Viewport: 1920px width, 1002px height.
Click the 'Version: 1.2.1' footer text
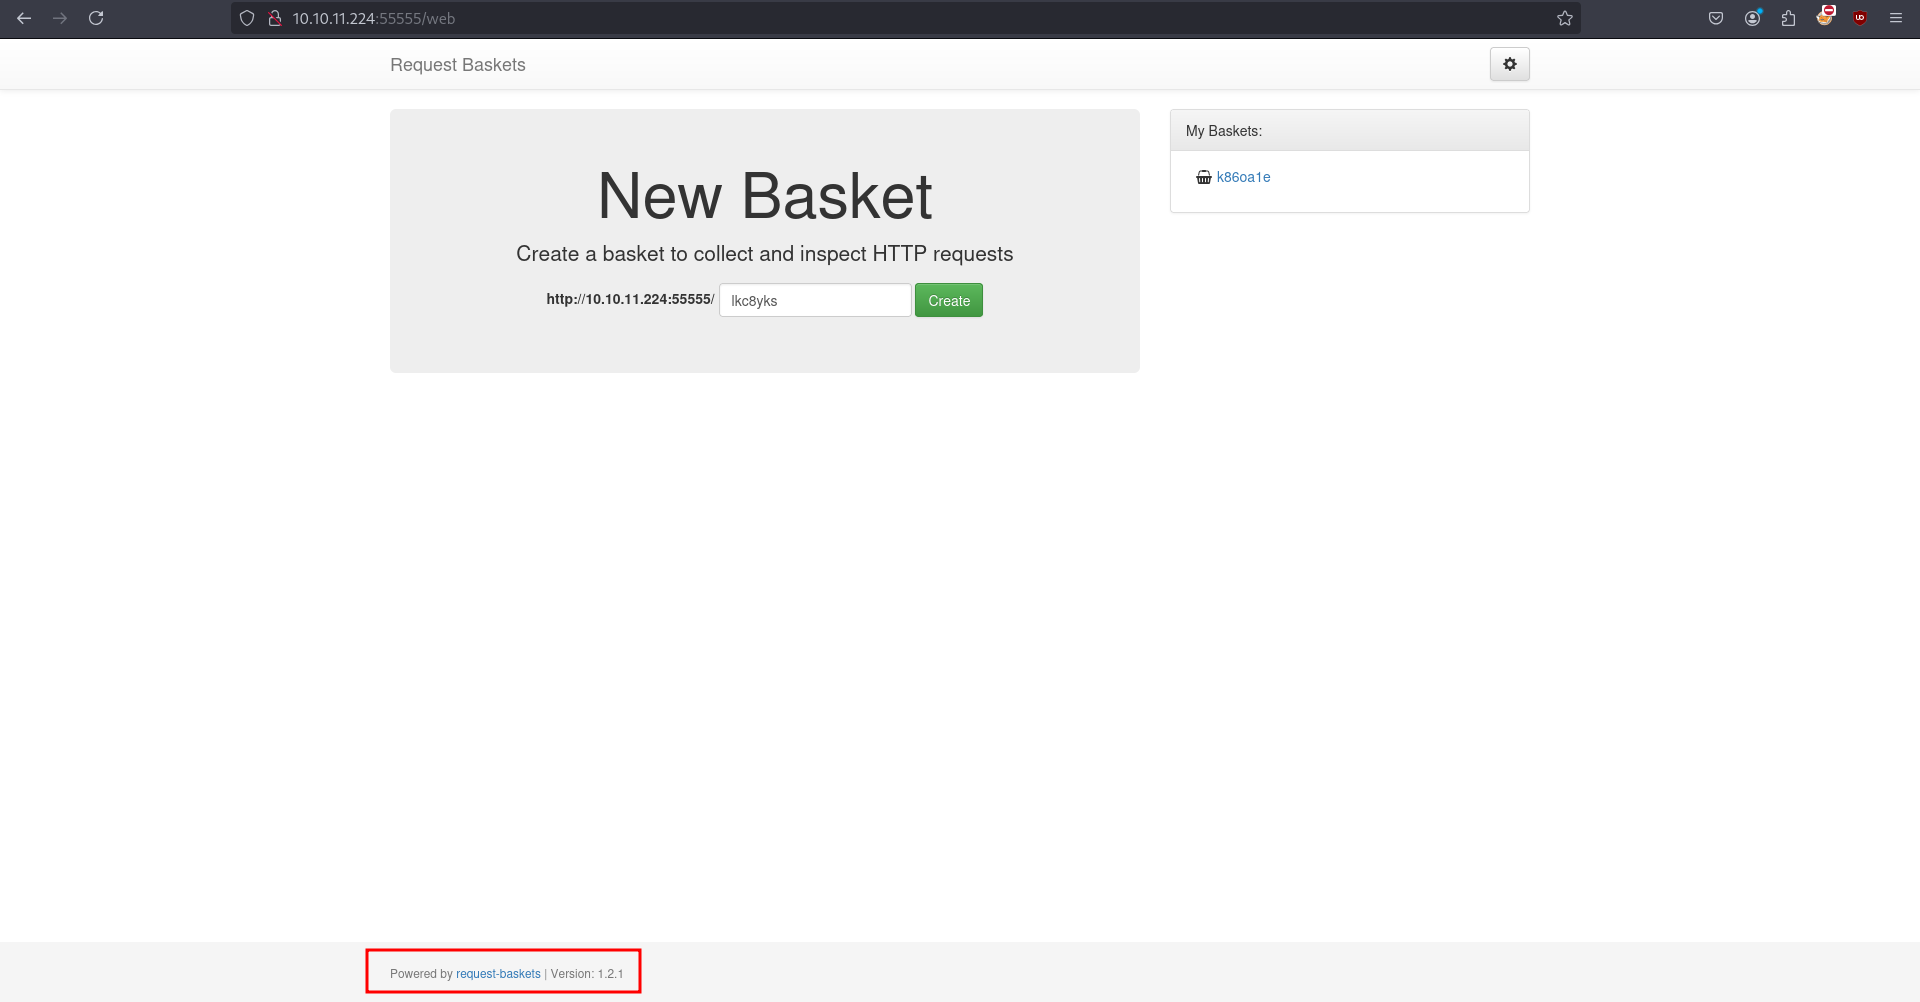tap(587, 974)
